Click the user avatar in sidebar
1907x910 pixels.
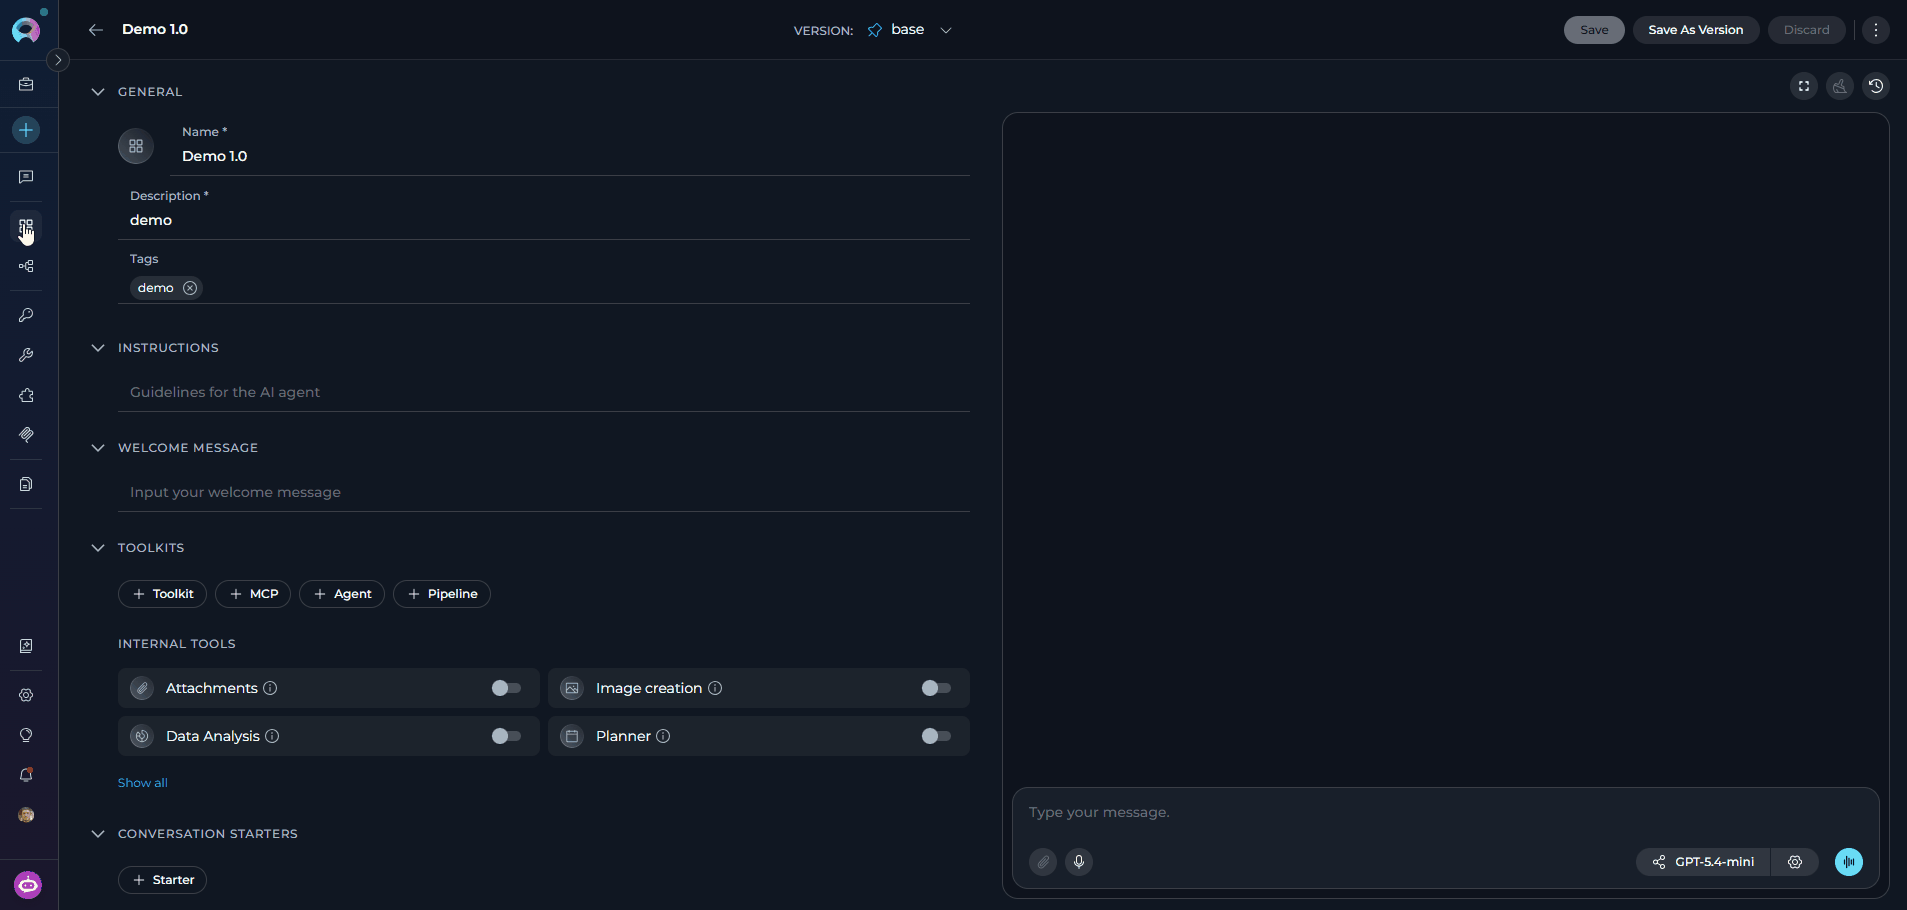click(26, 815)
